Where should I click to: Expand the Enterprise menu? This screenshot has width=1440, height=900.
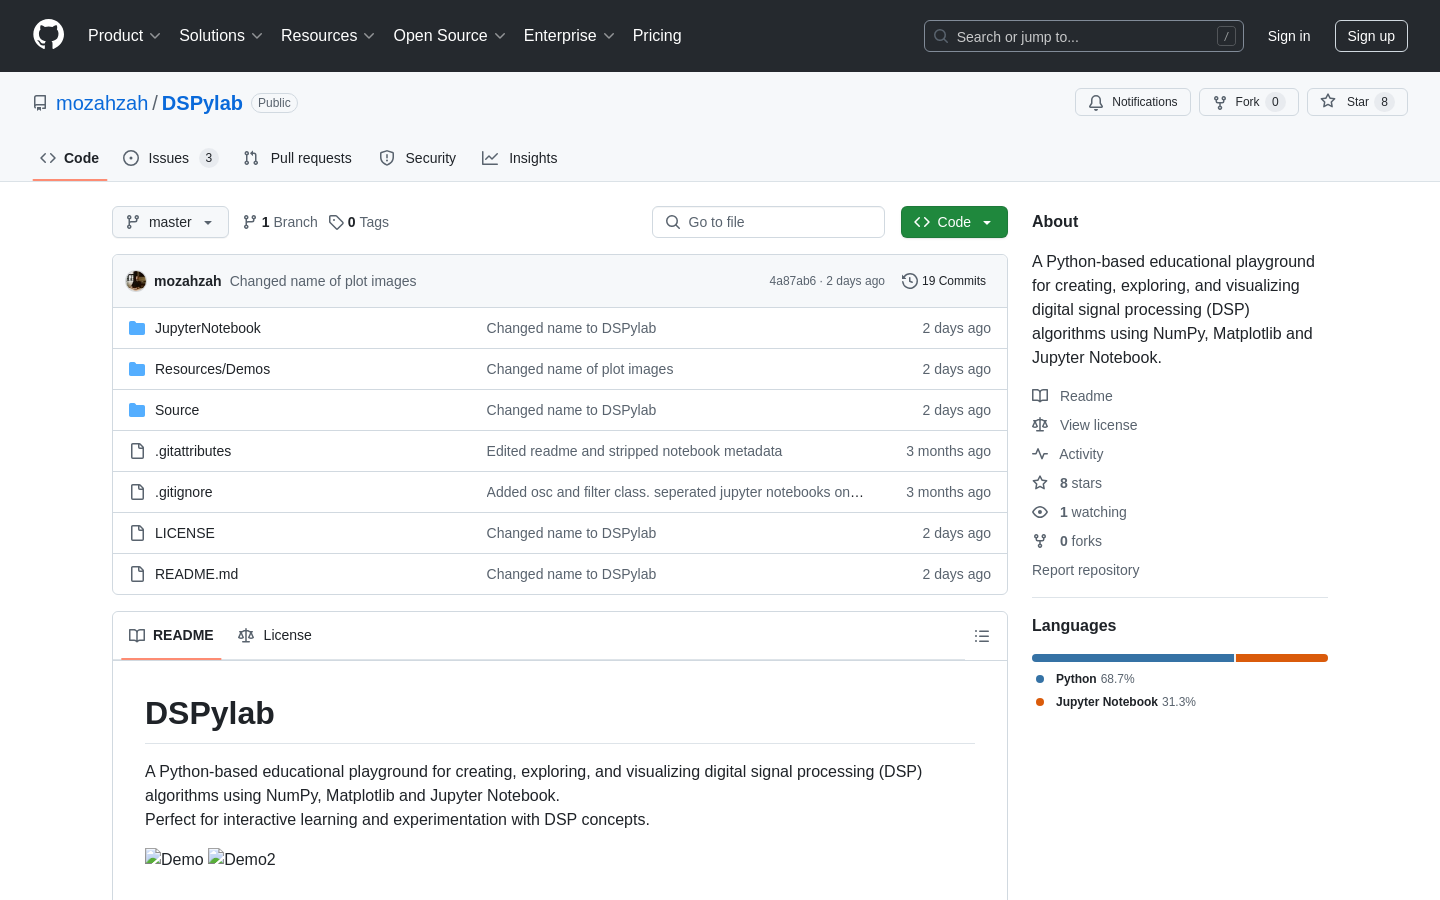point(569,36)
